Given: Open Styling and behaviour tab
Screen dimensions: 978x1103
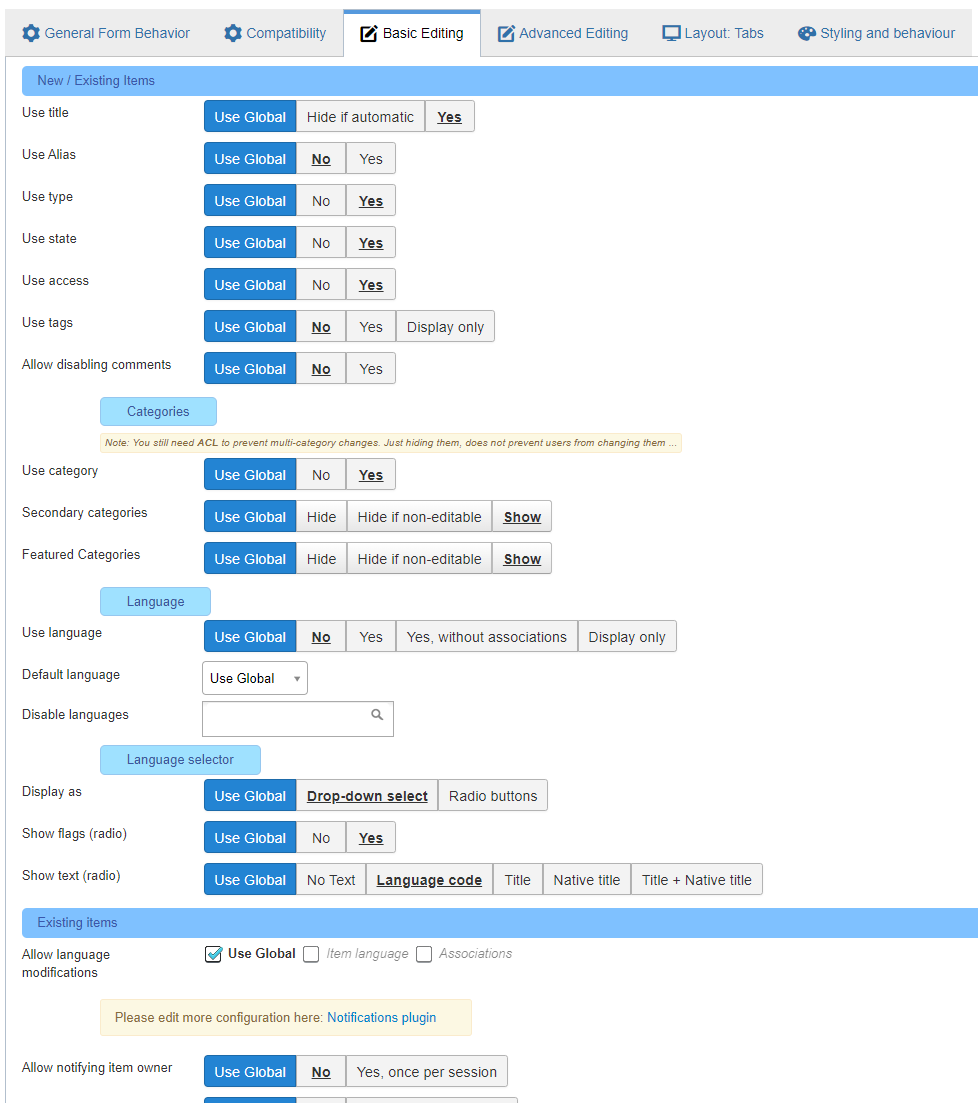Looking at the screenshot, I should point(877,33).
